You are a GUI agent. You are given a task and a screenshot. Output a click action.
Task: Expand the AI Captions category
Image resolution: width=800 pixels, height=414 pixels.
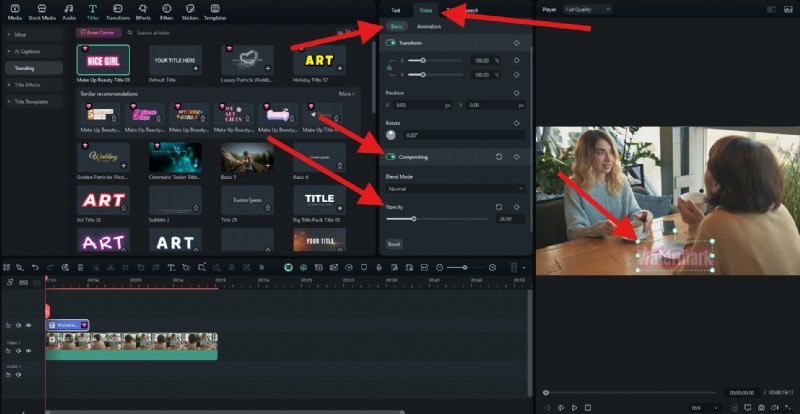pyautogui.click(x=34, y=52)
